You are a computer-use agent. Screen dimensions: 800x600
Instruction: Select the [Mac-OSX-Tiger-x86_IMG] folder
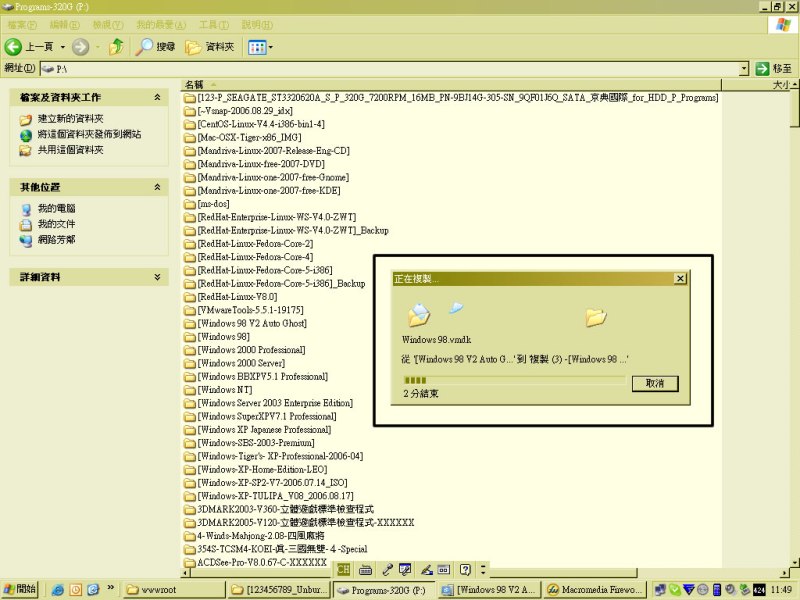pyautogui.click(x=243, y=137)
